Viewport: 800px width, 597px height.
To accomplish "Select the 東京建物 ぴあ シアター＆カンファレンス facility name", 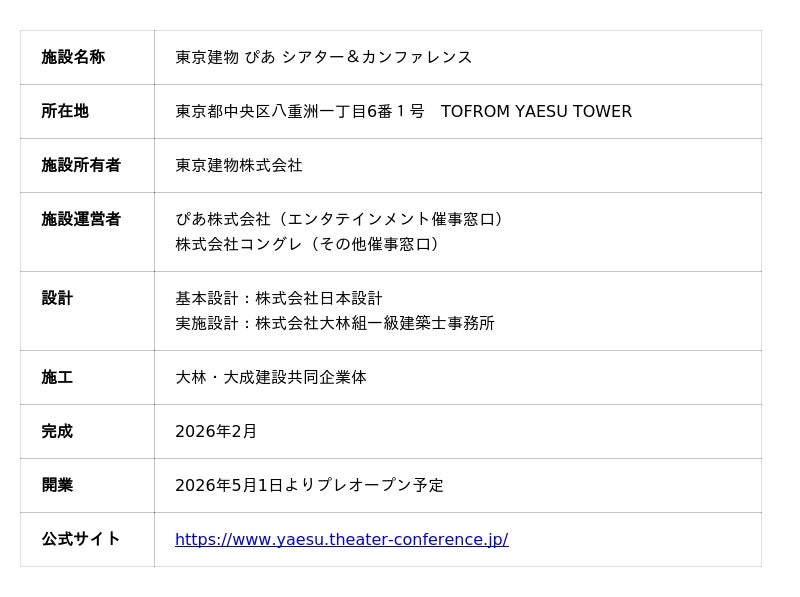I will pyautogui.click(x=323, y=57).
